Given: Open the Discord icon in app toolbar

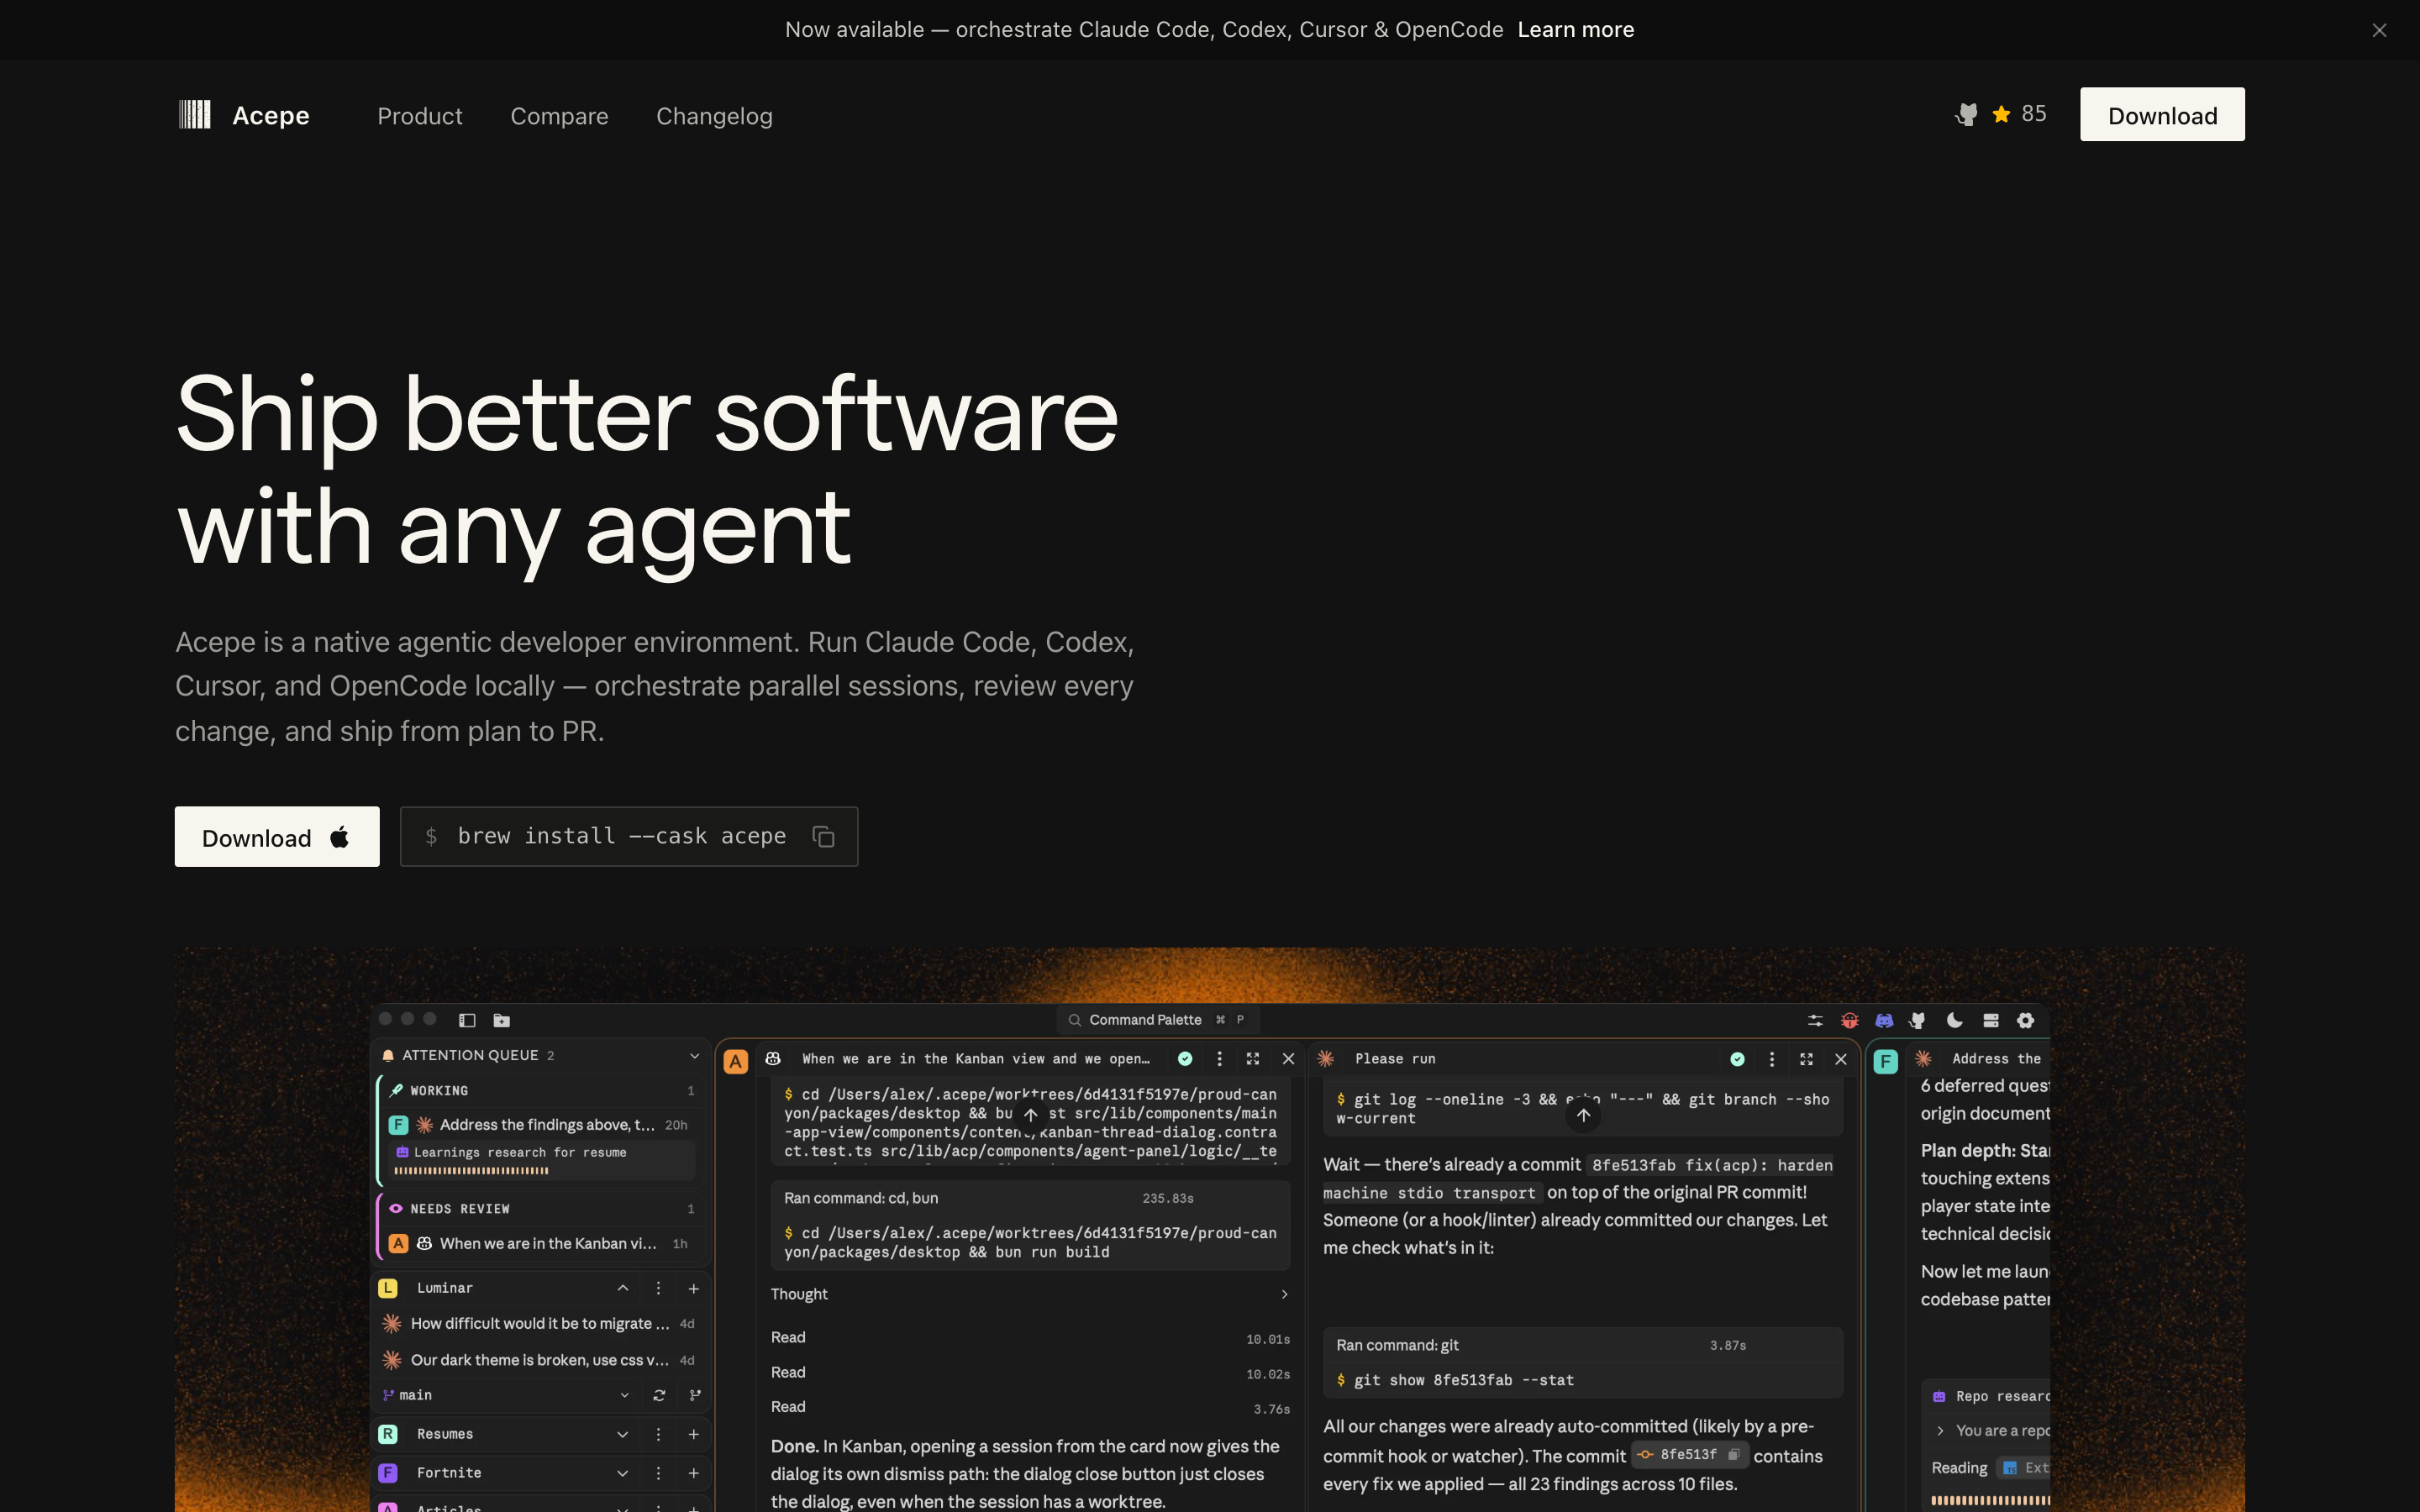Looking at the screenshot, I should [1884, 1020].
